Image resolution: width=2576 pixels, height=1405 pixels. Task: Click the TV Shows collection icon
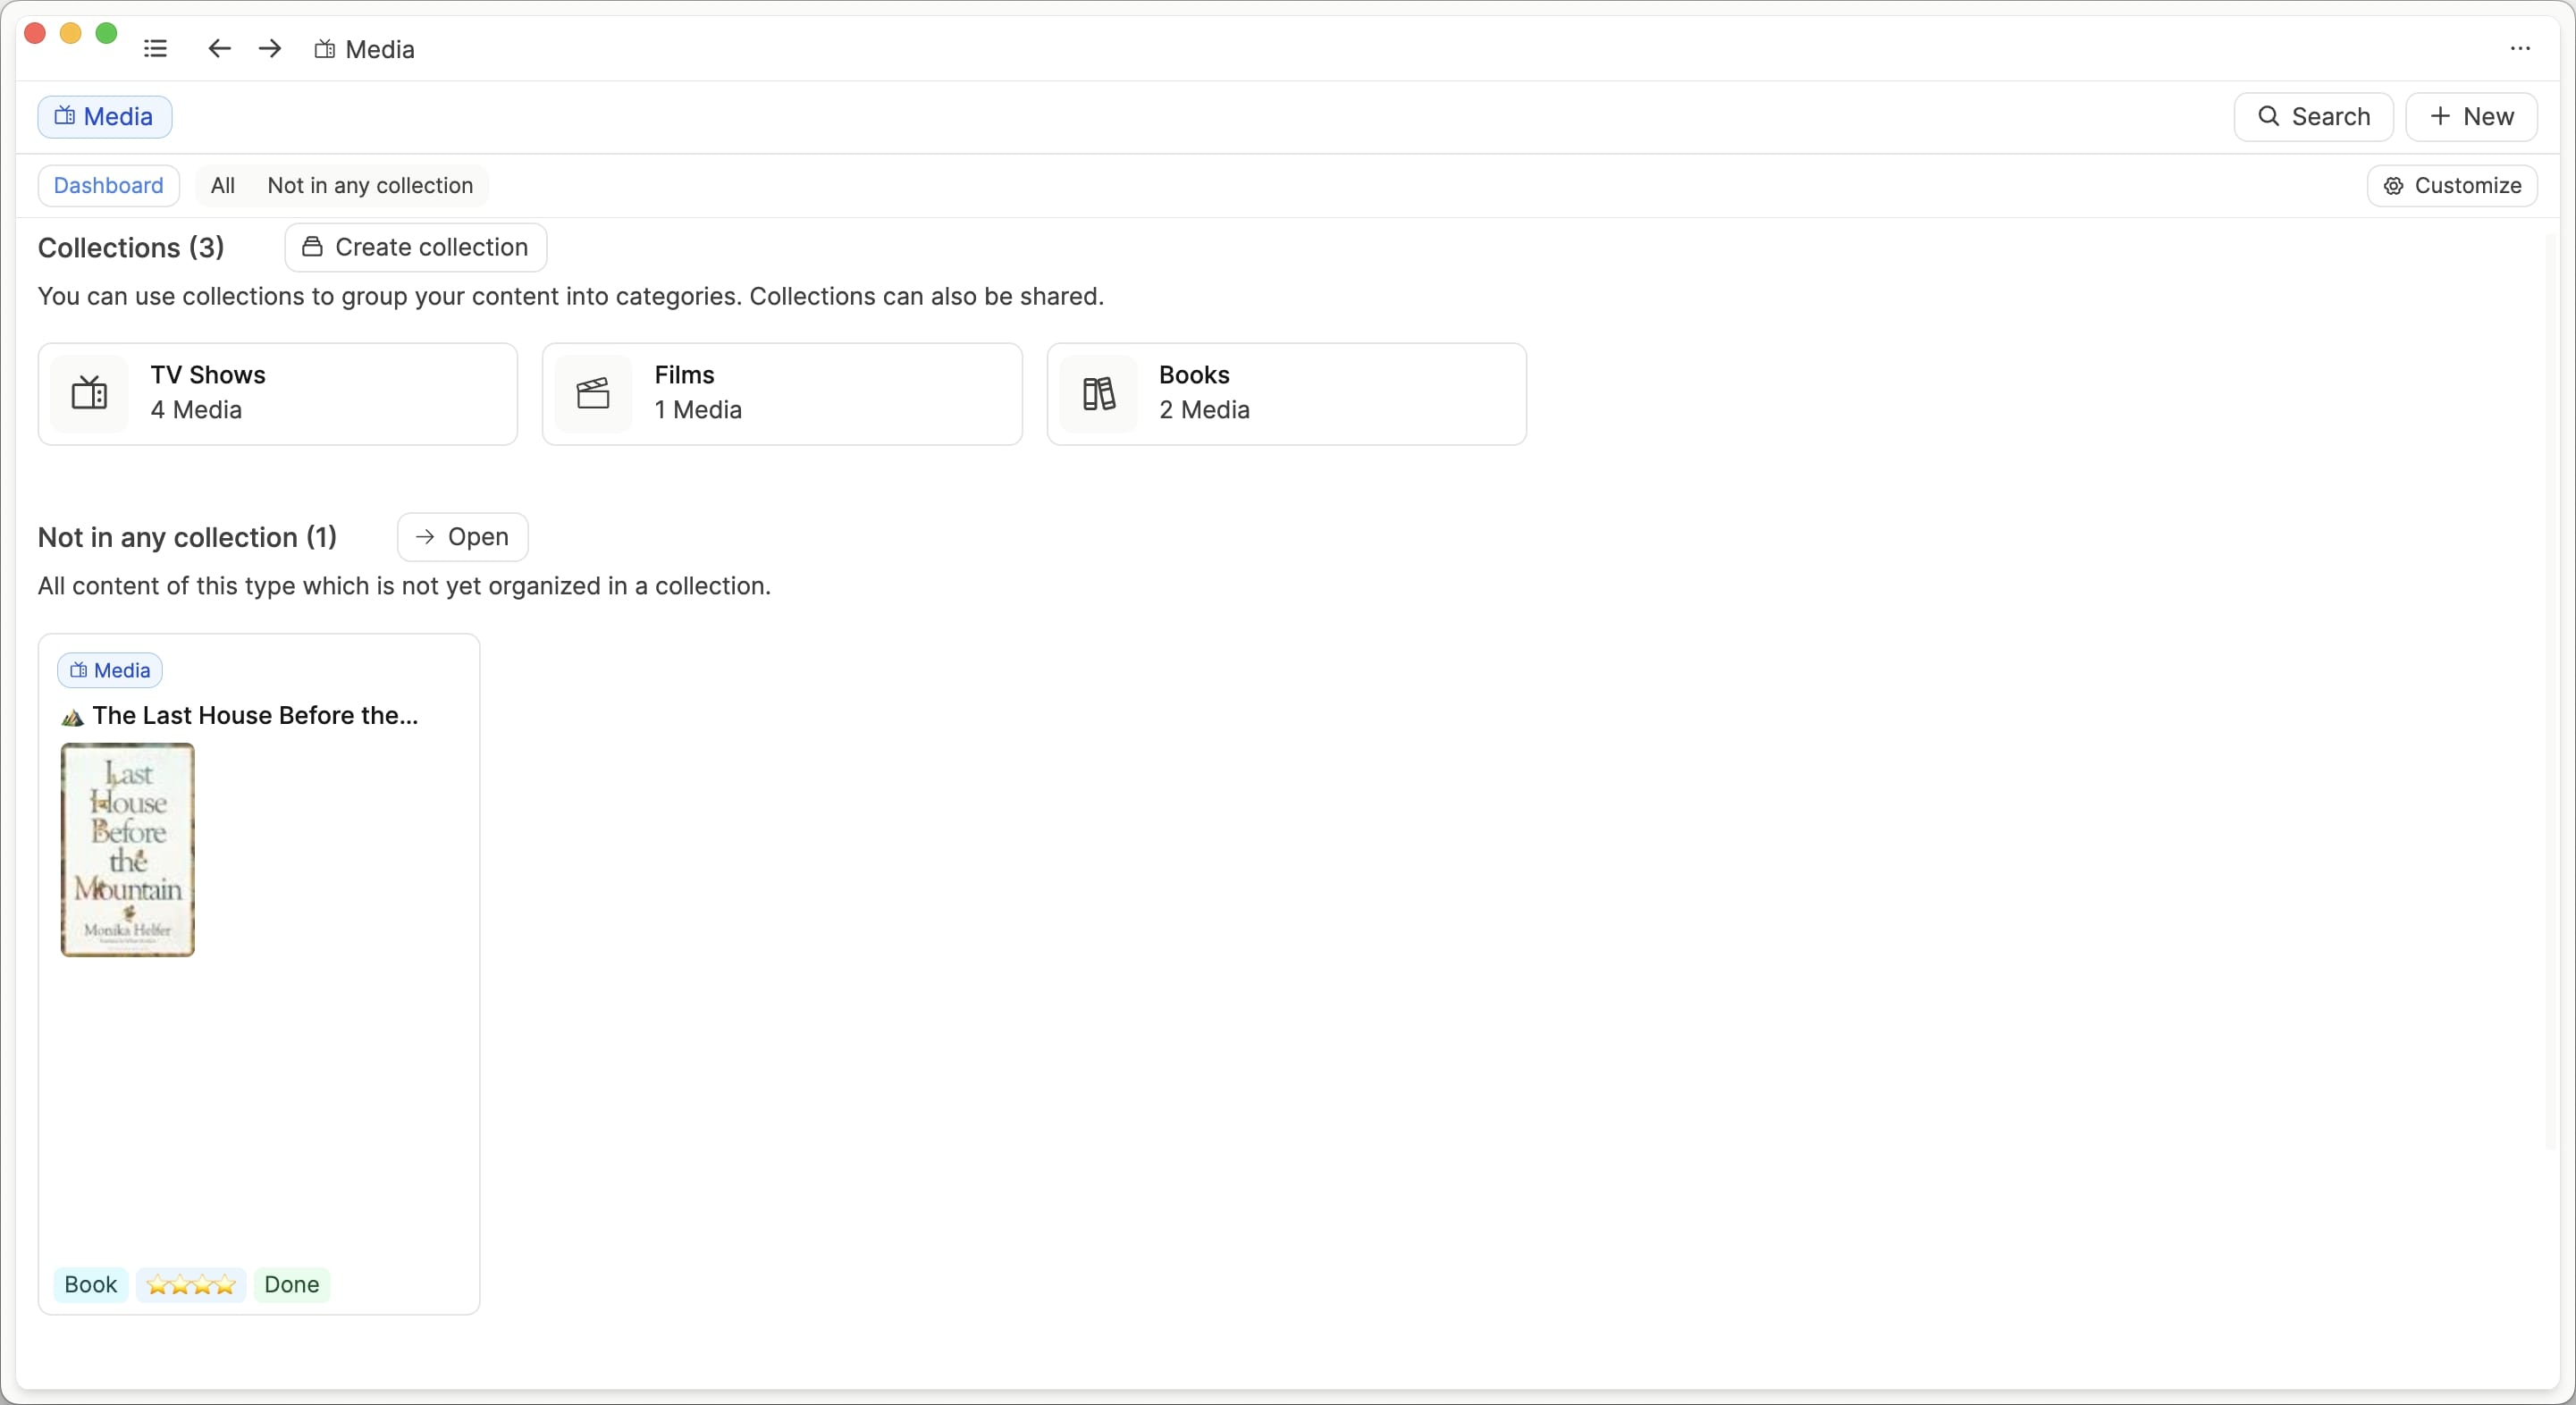tap(90, 393)
